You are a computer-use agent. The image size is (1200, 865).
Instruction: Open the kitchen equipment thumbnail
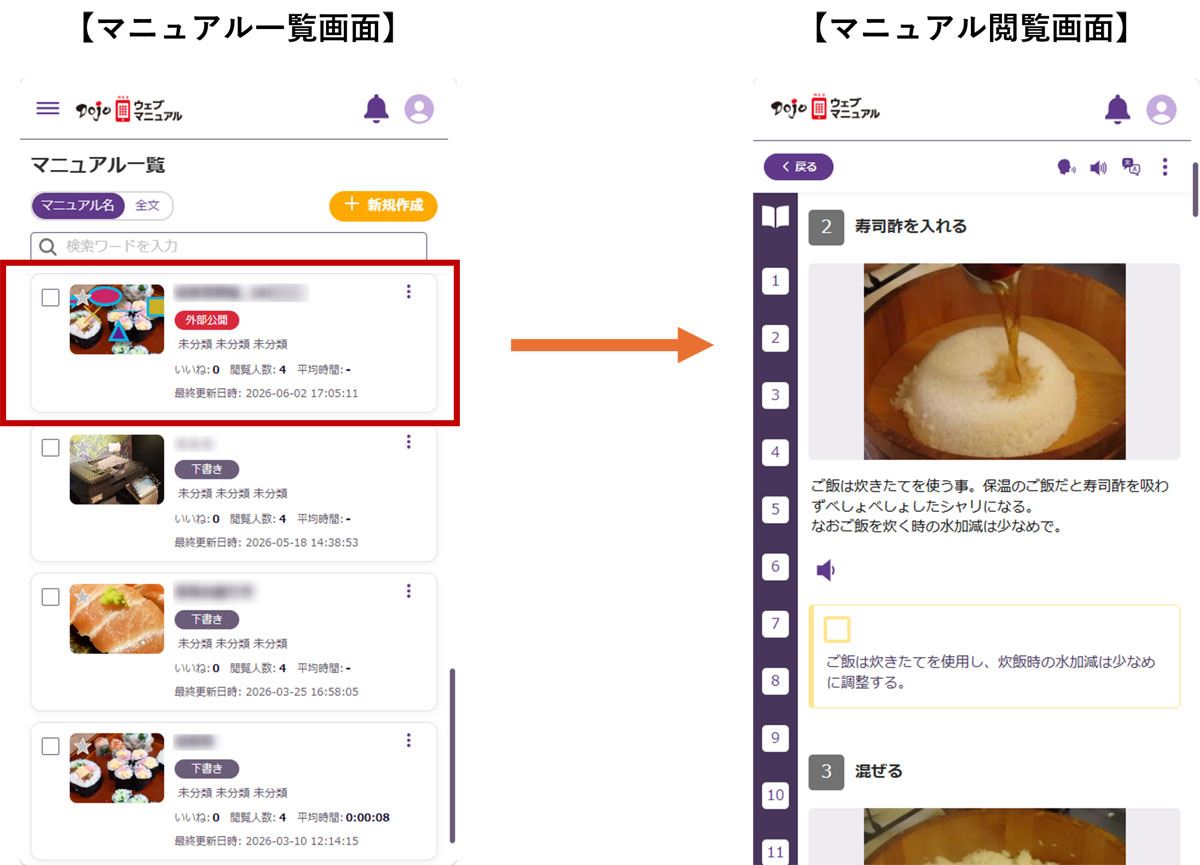click(117, 469)
